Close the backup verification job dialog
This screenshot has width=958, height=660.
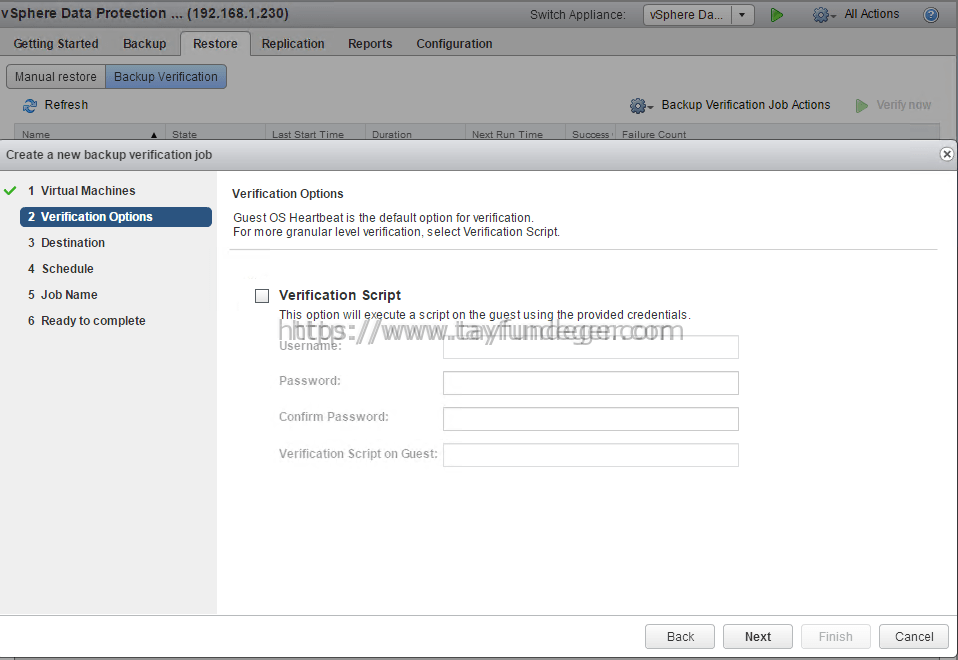[946, 154]
